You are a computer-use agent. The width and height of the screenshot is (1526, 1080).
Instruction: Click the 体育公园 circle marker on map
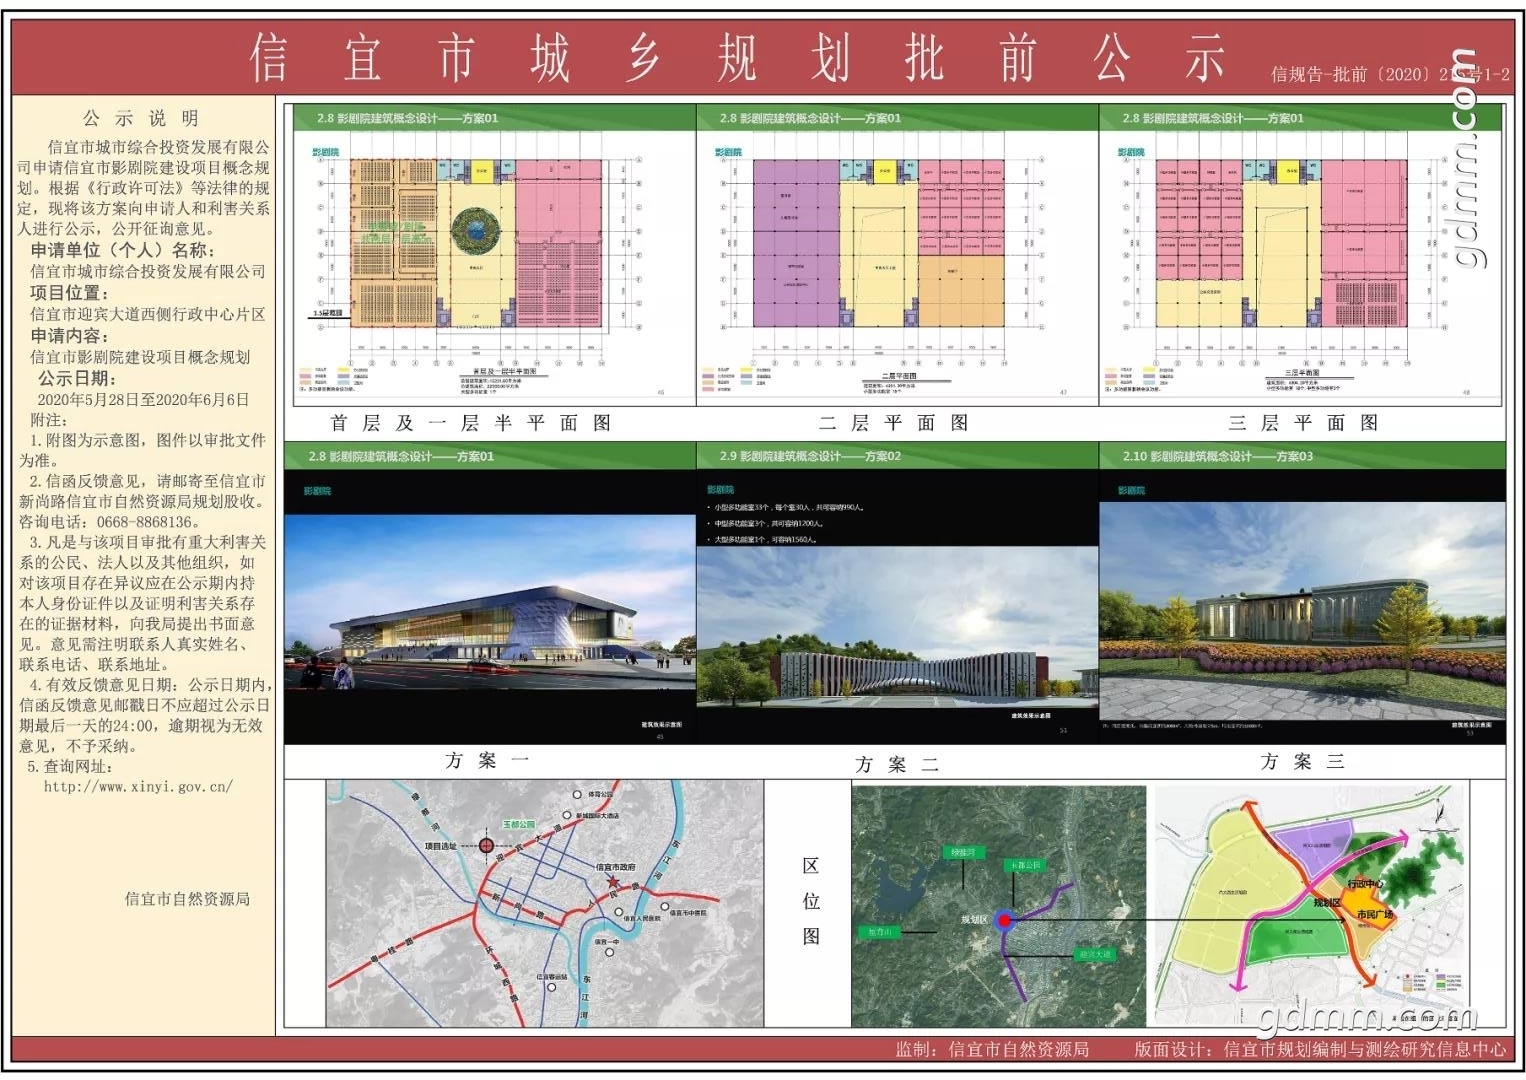577,795
